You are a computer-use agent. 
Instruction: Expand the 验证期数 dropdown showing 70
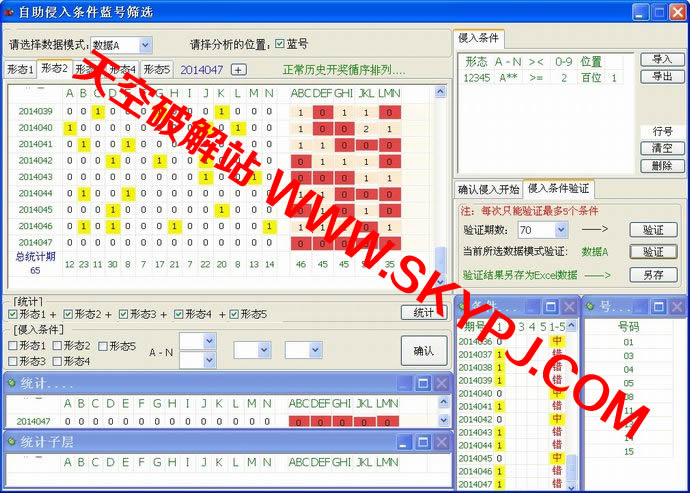[x=560, y=229]
